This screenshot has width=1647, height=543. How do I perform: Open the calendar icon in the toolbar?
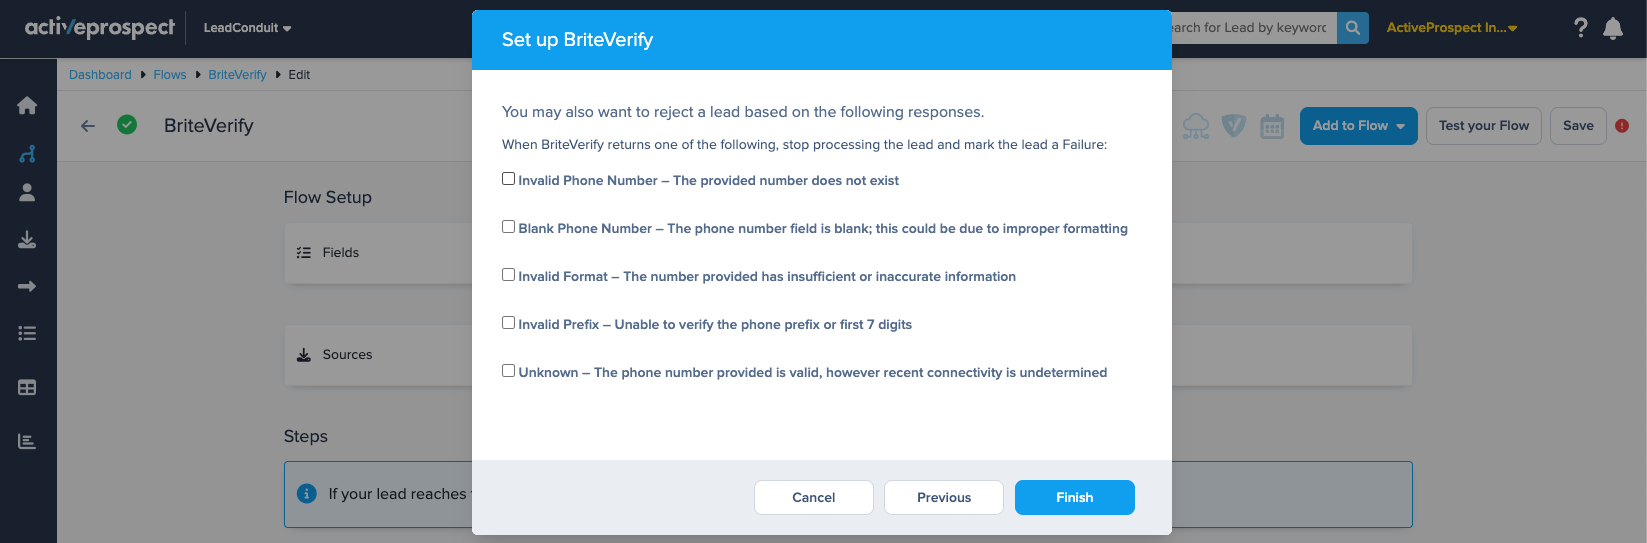point(1272,126)
